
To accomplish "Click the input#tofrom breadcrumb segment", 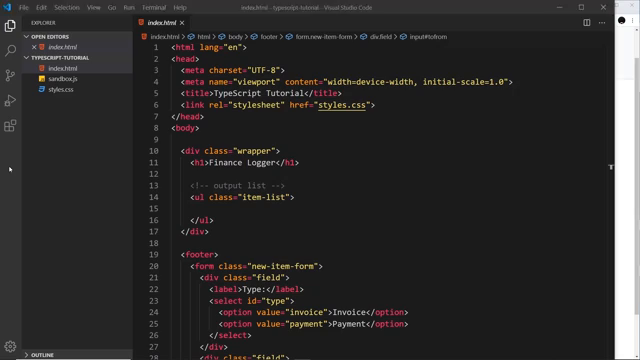I will tap(428, 37).
